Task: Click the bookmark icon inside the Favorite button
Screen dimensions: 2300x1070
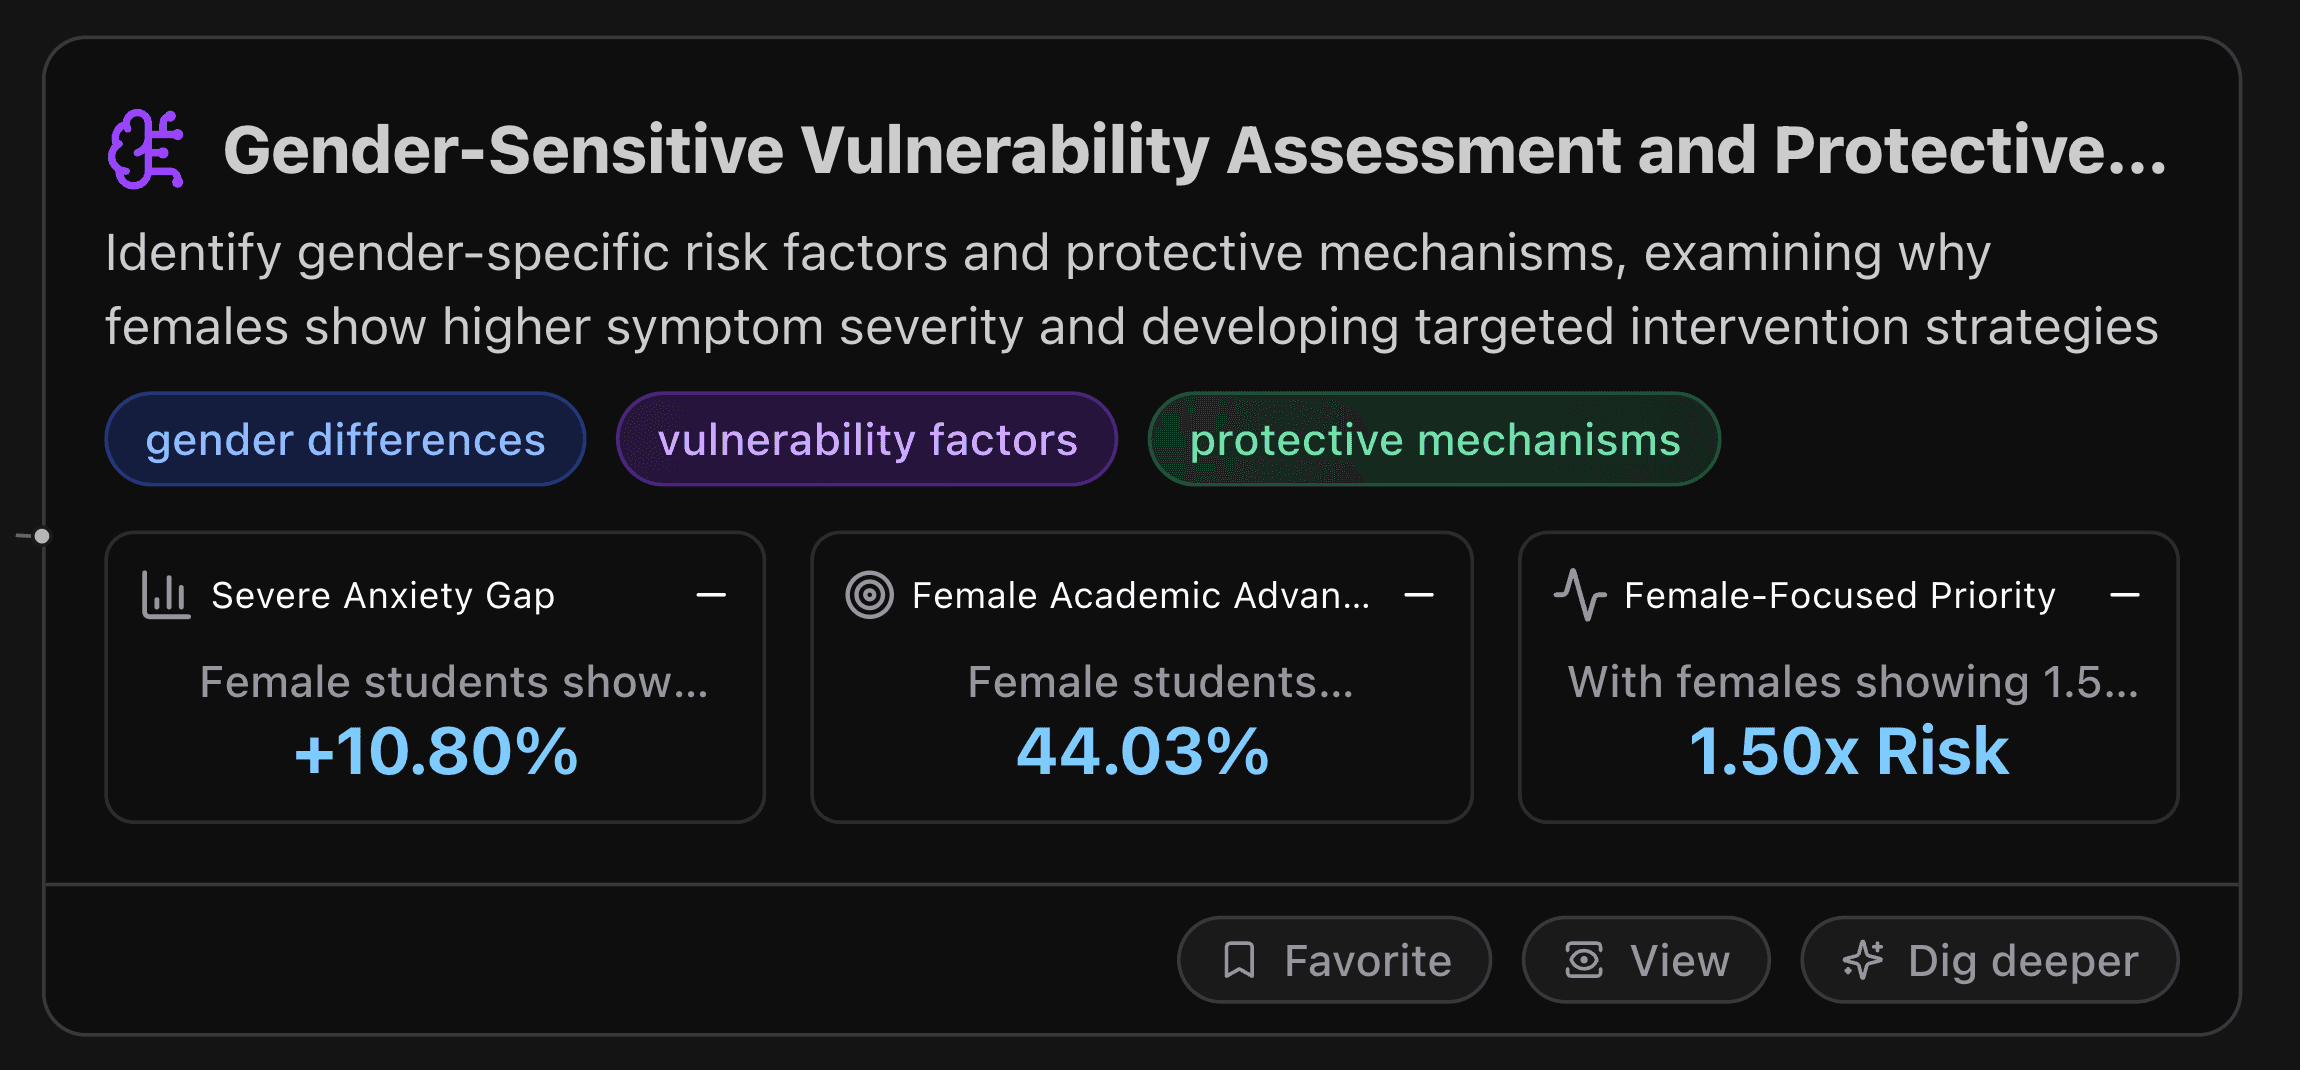Action: tap(1240, 959)
